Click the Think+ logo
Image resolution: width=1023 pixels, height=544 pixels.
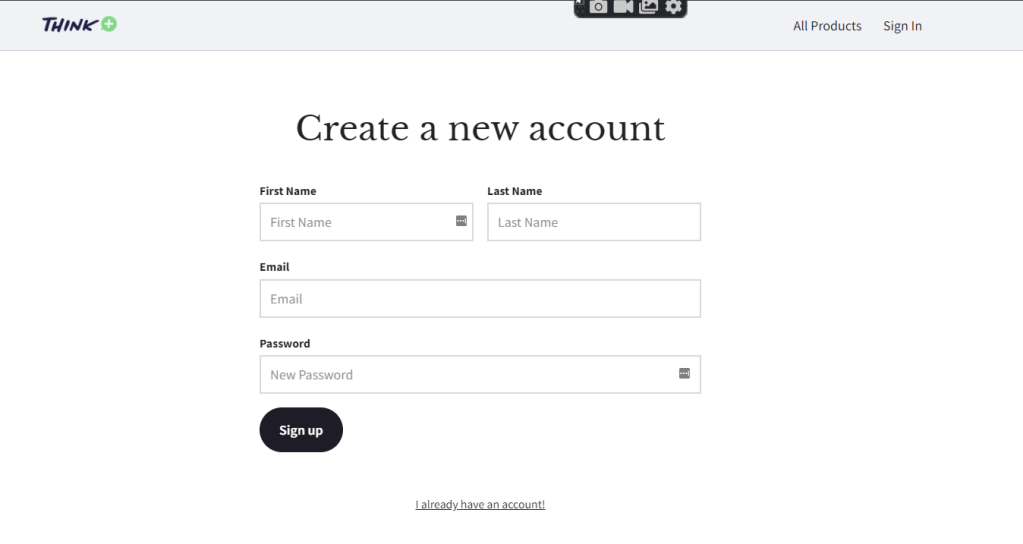pyautogui.click(x=79, y=25)
